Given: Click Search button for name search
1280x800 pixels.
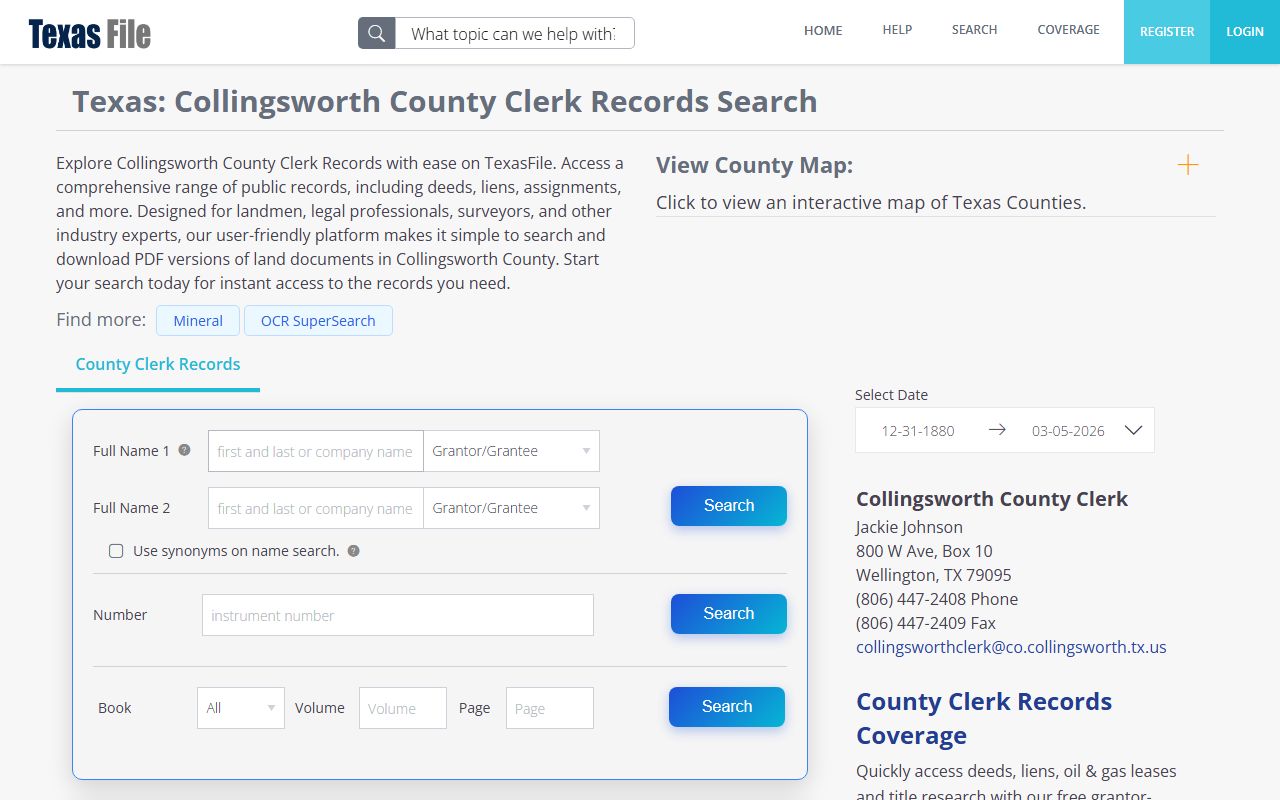Looking at the screenshot, I should point(729,506).
